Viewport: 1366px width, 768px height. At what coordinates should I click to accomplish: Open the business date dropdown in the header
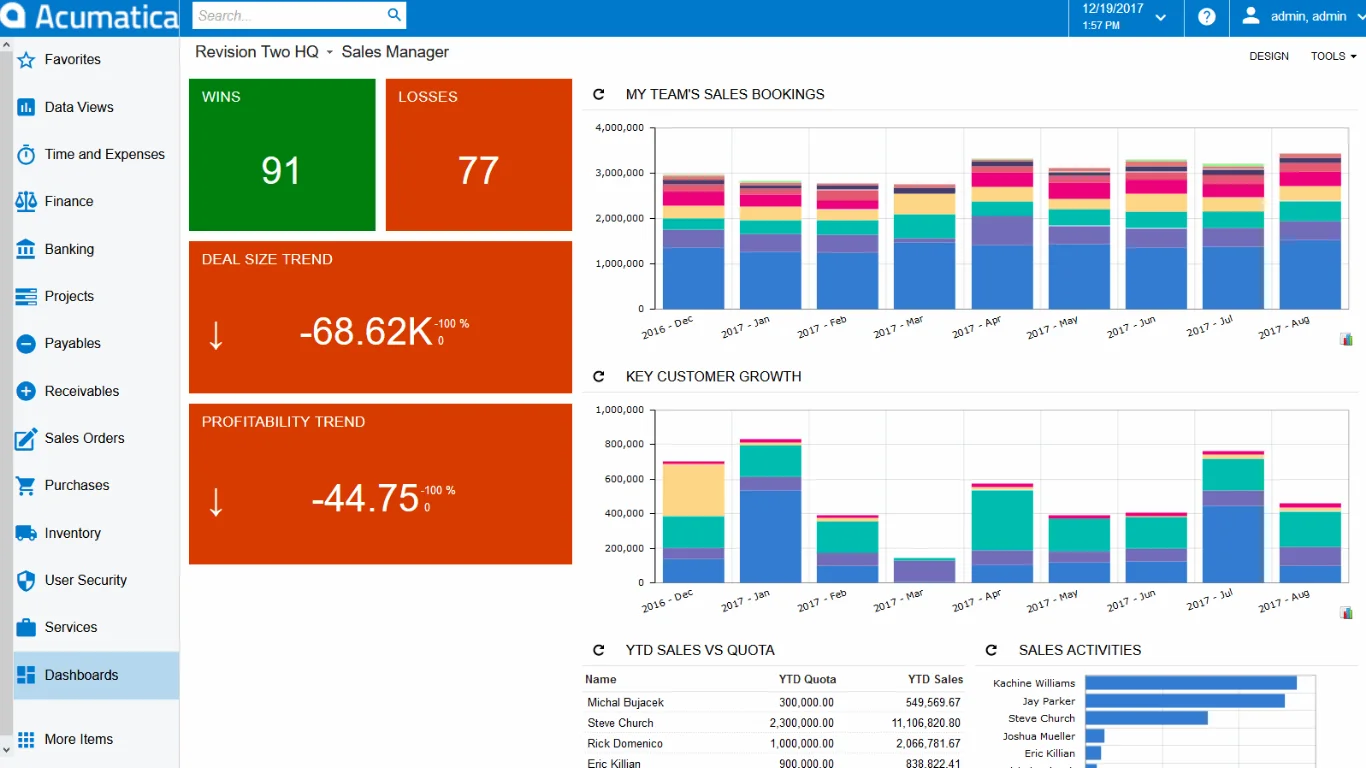[x=1159, y=17]
